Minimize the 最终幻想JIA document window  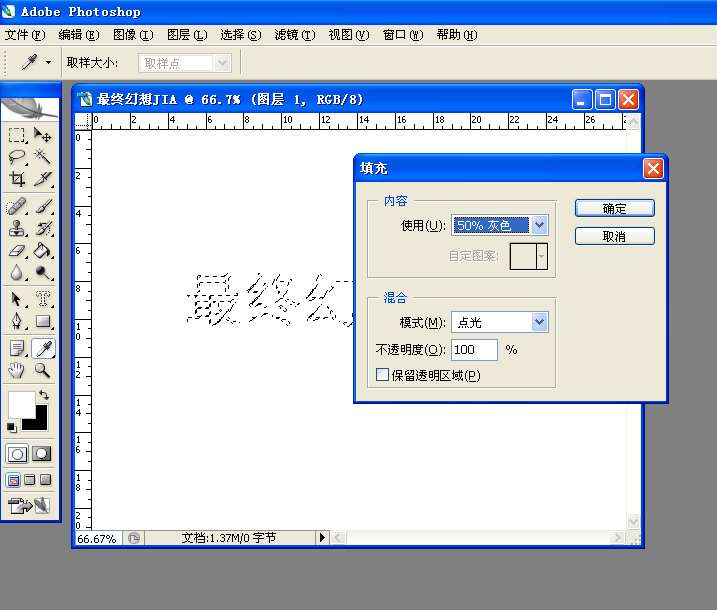tap(582, 99)
